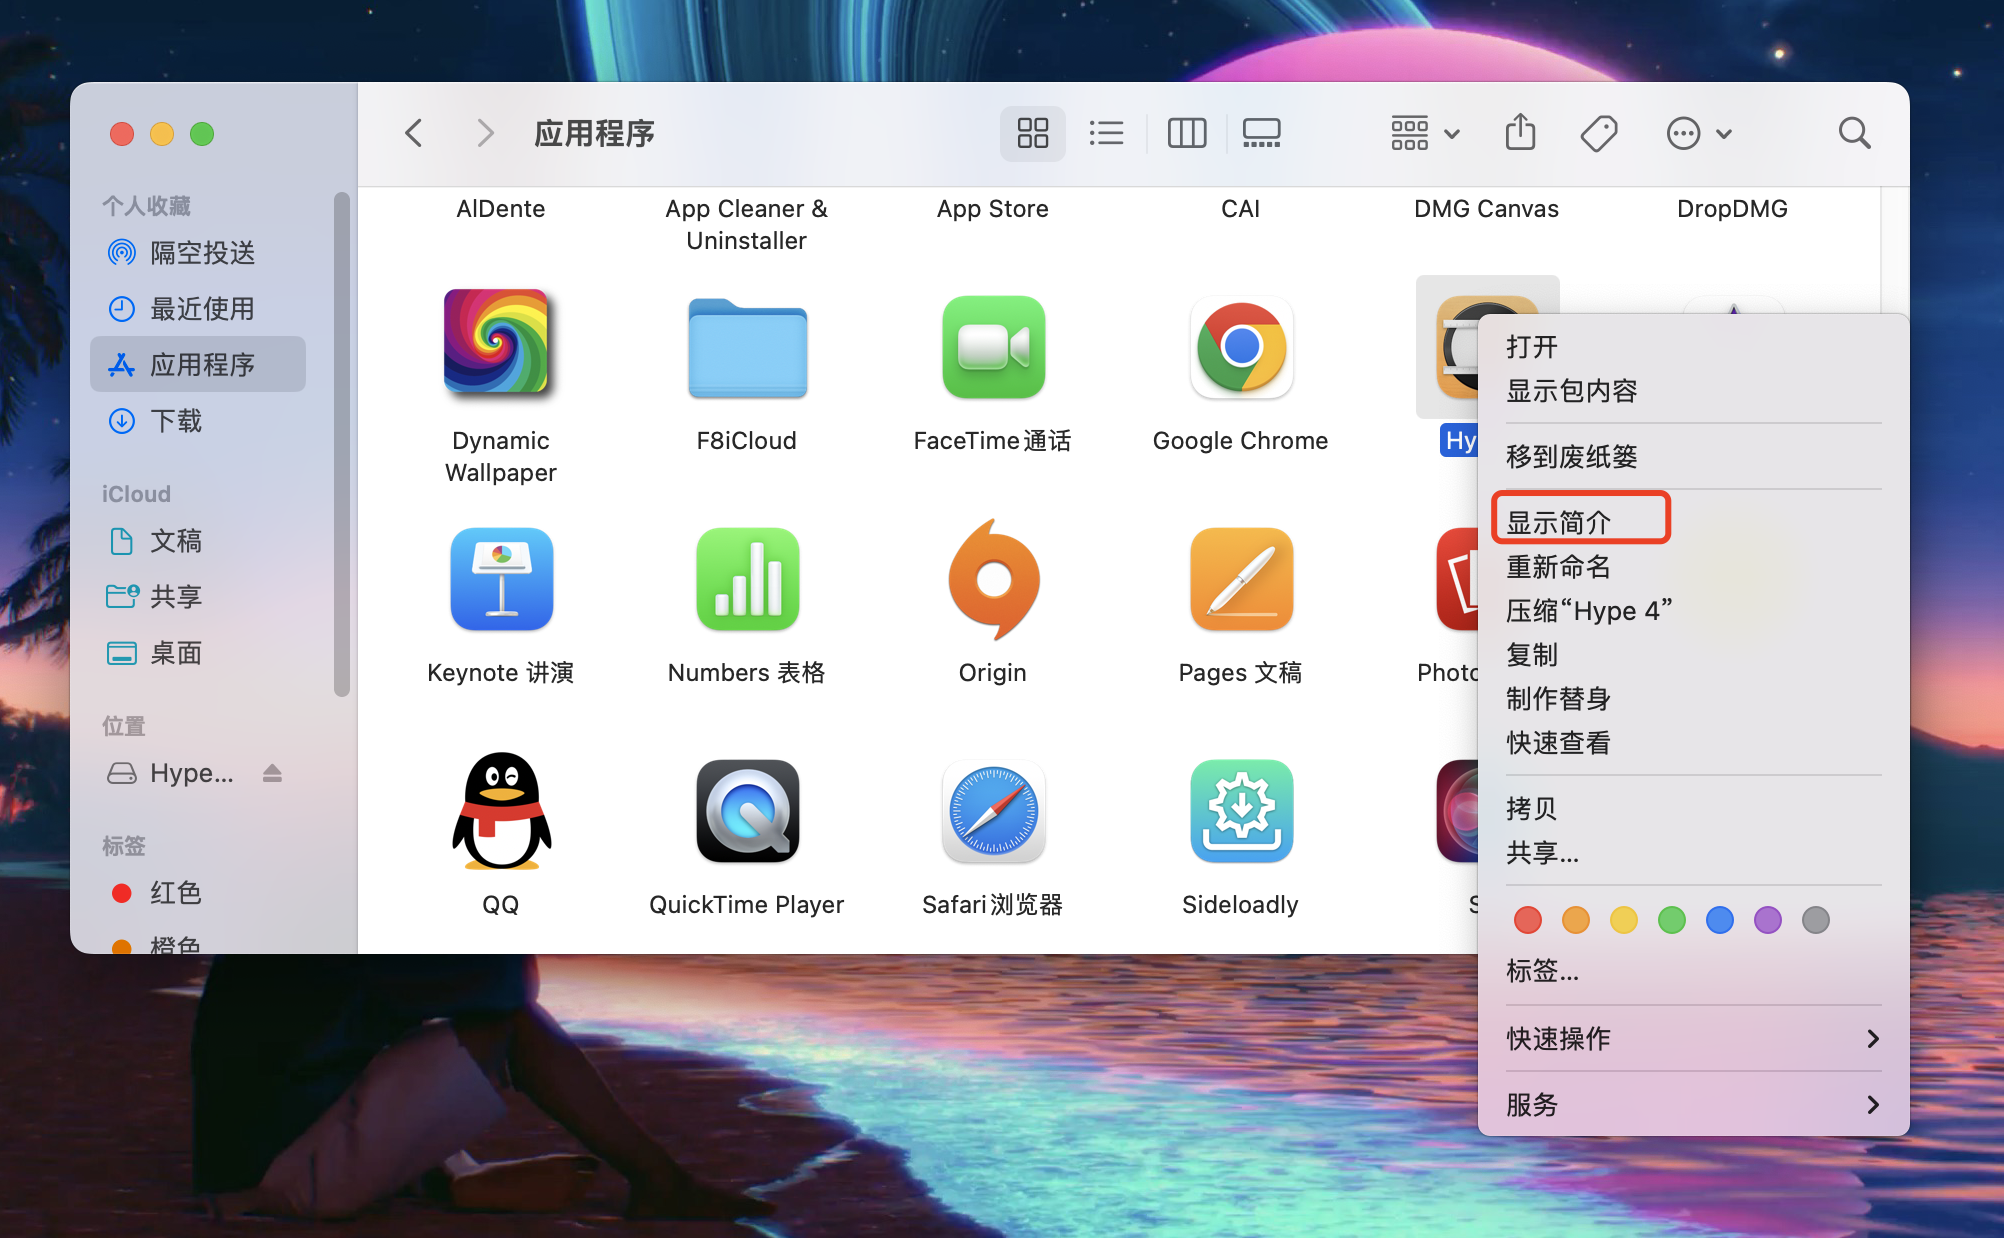Screen dimensions: 2004x1238
Task: Switch to icon grid view
Action: [x=1032, y=133]
